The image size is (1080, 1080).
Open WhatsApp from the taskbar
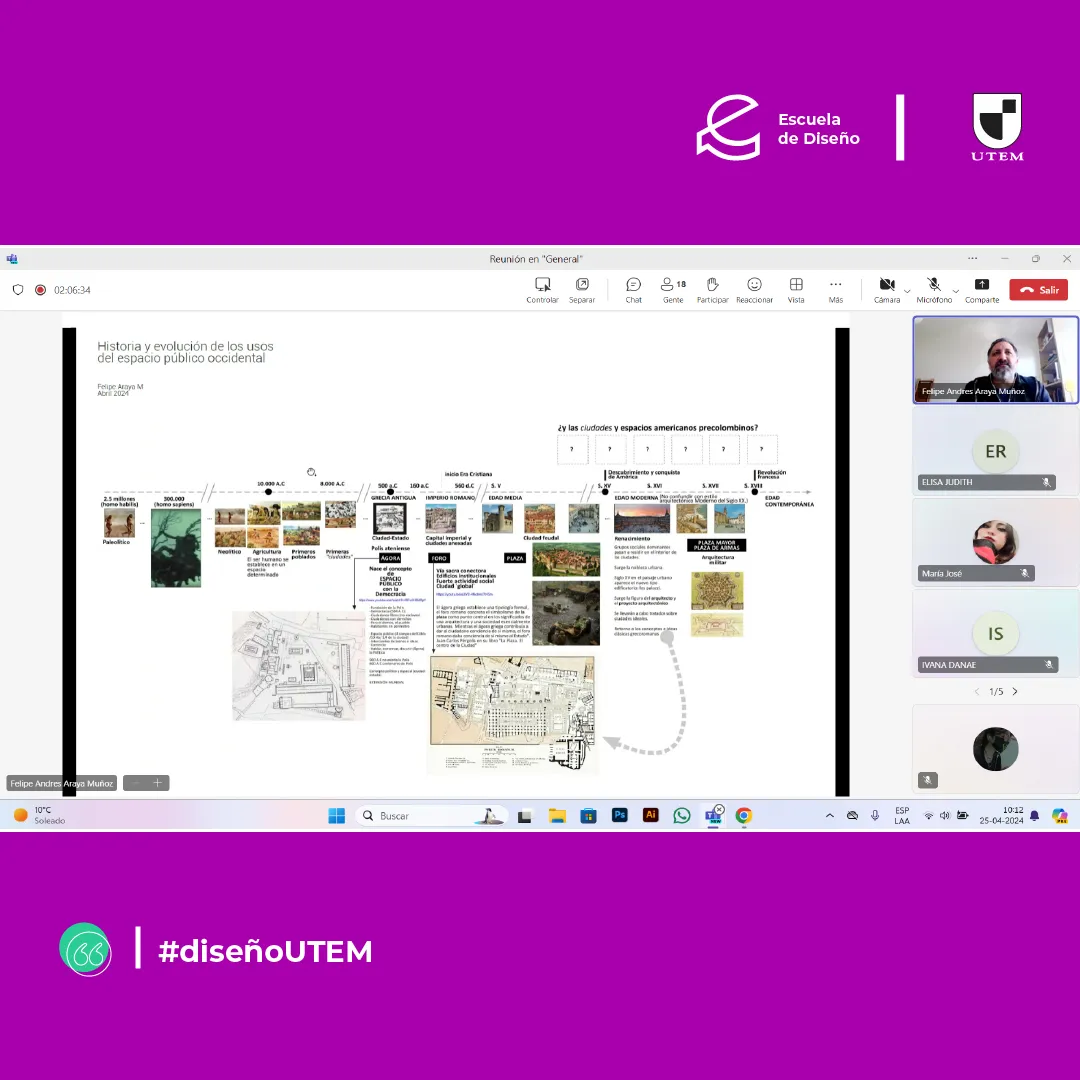pyautogui.click(x=682, y=815)
